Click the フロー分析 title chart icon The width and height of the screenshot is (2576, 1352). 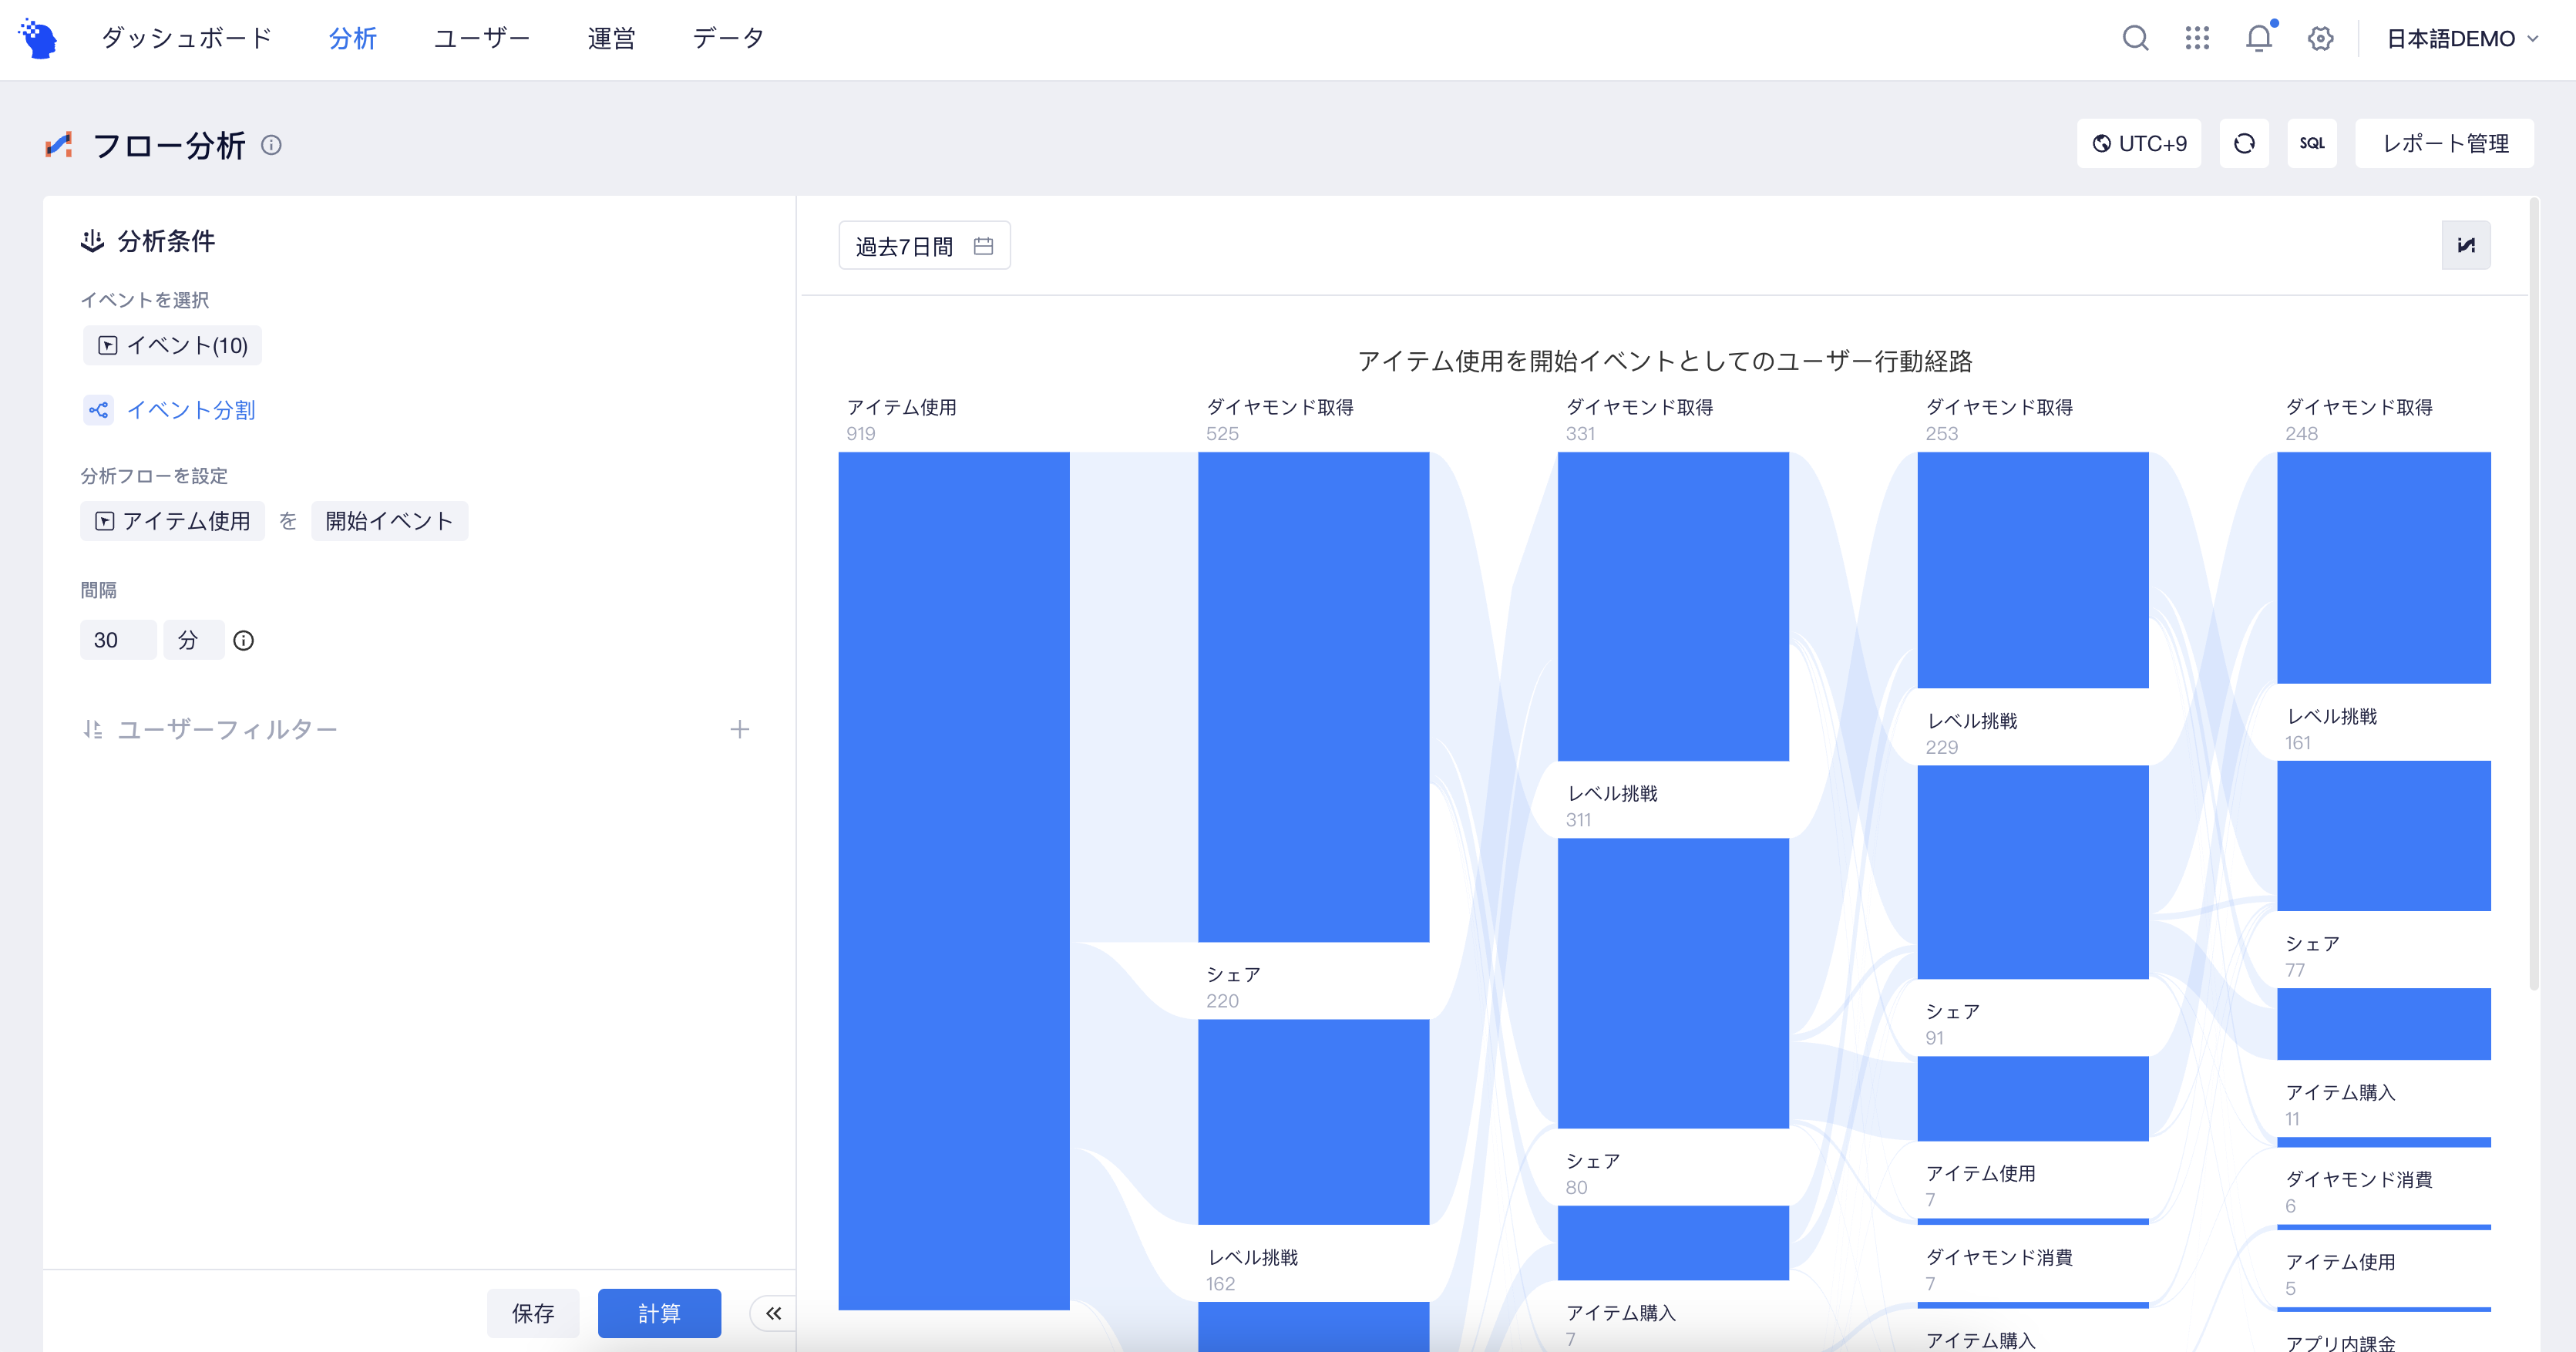point(59,145)
